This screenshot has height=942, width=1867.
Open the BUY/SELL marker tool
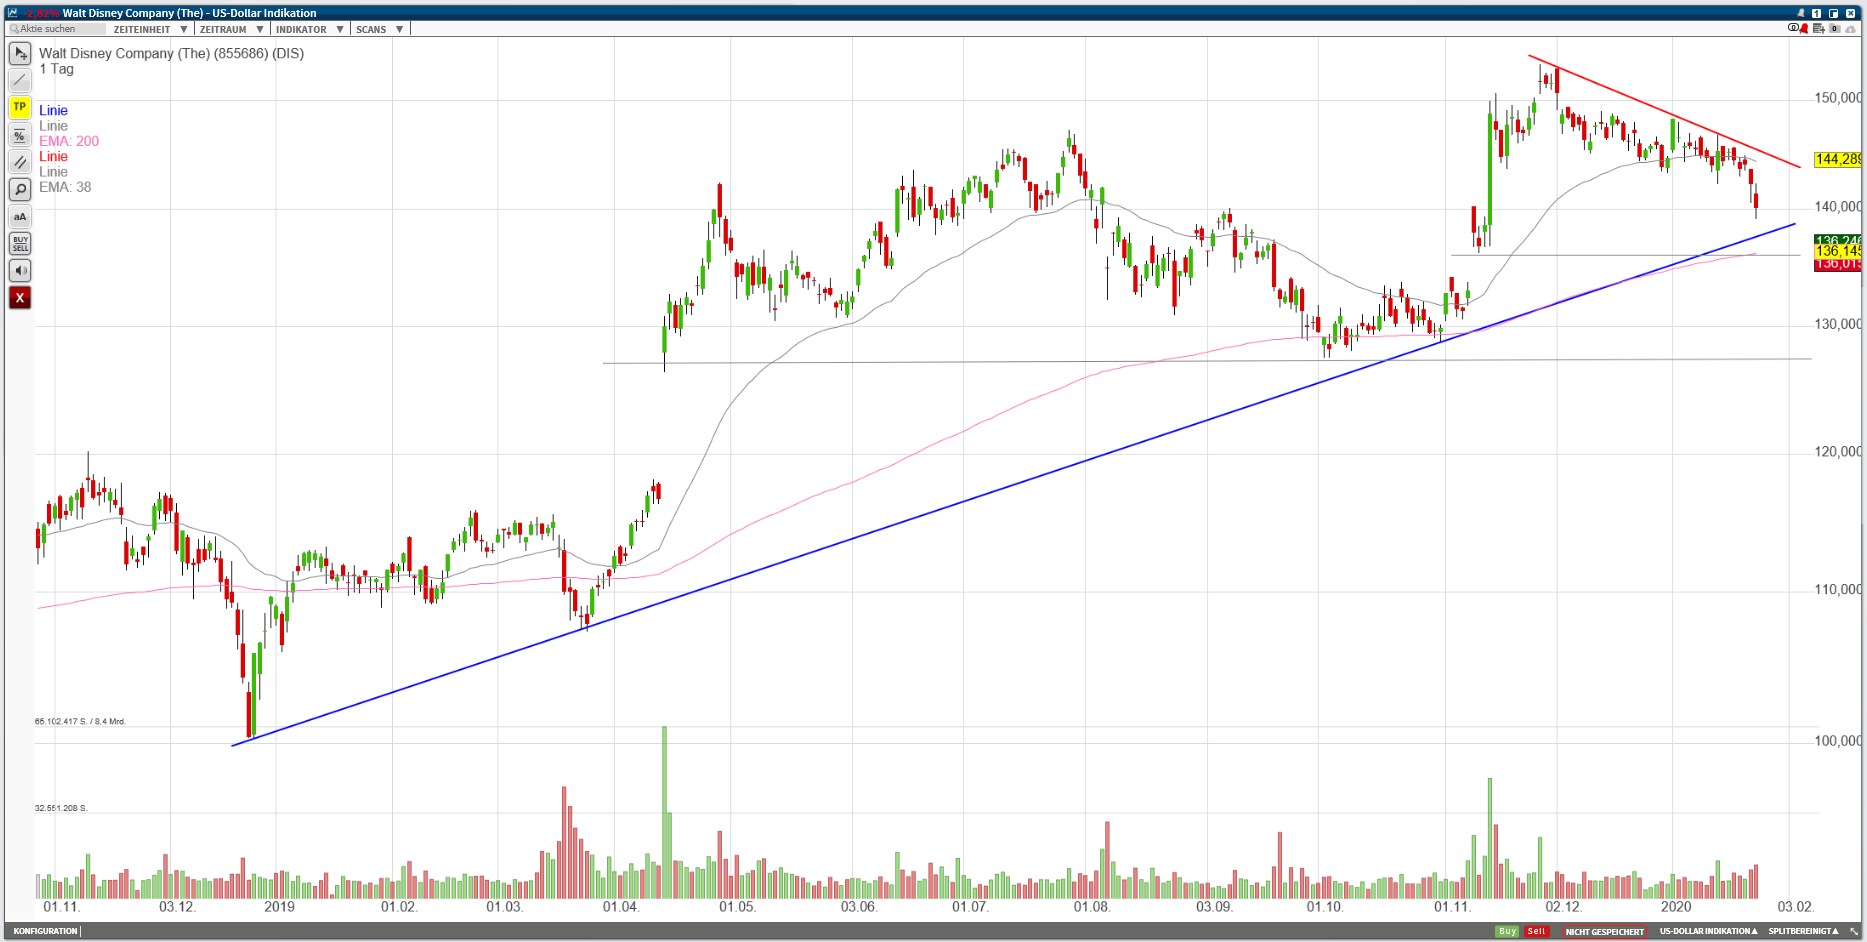coord(20,243)
